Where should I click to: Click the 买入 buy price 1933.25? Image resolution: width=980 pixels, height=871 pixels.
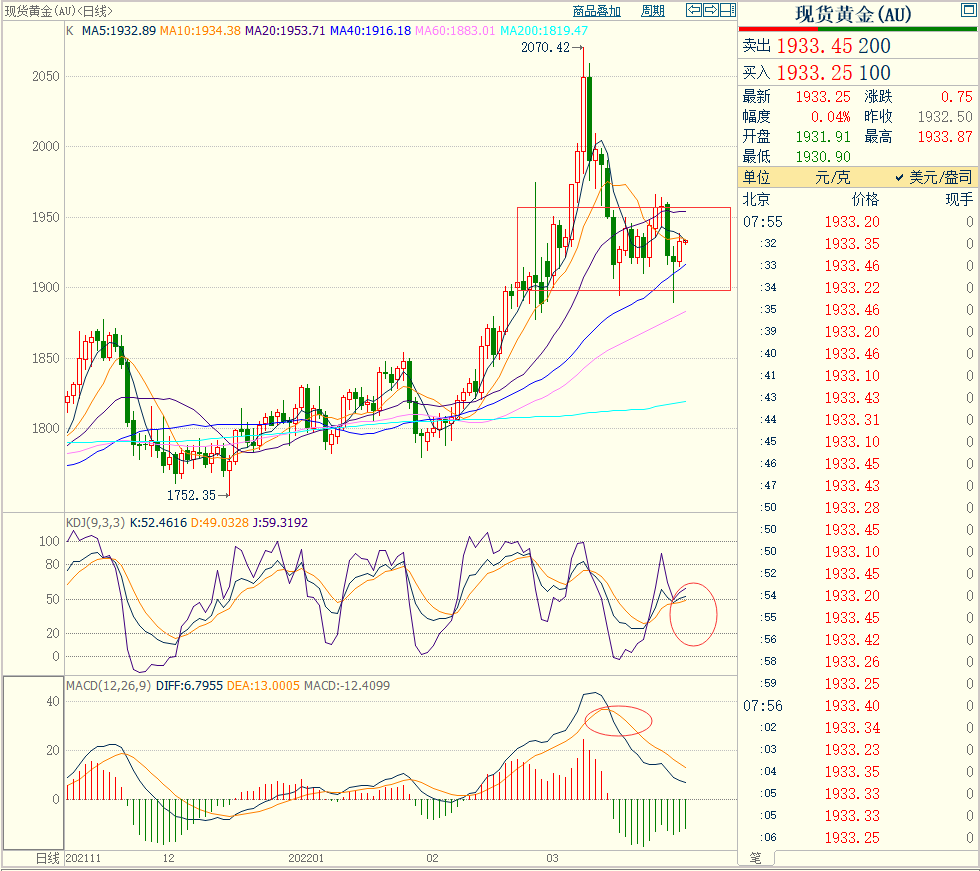point(815,73)
